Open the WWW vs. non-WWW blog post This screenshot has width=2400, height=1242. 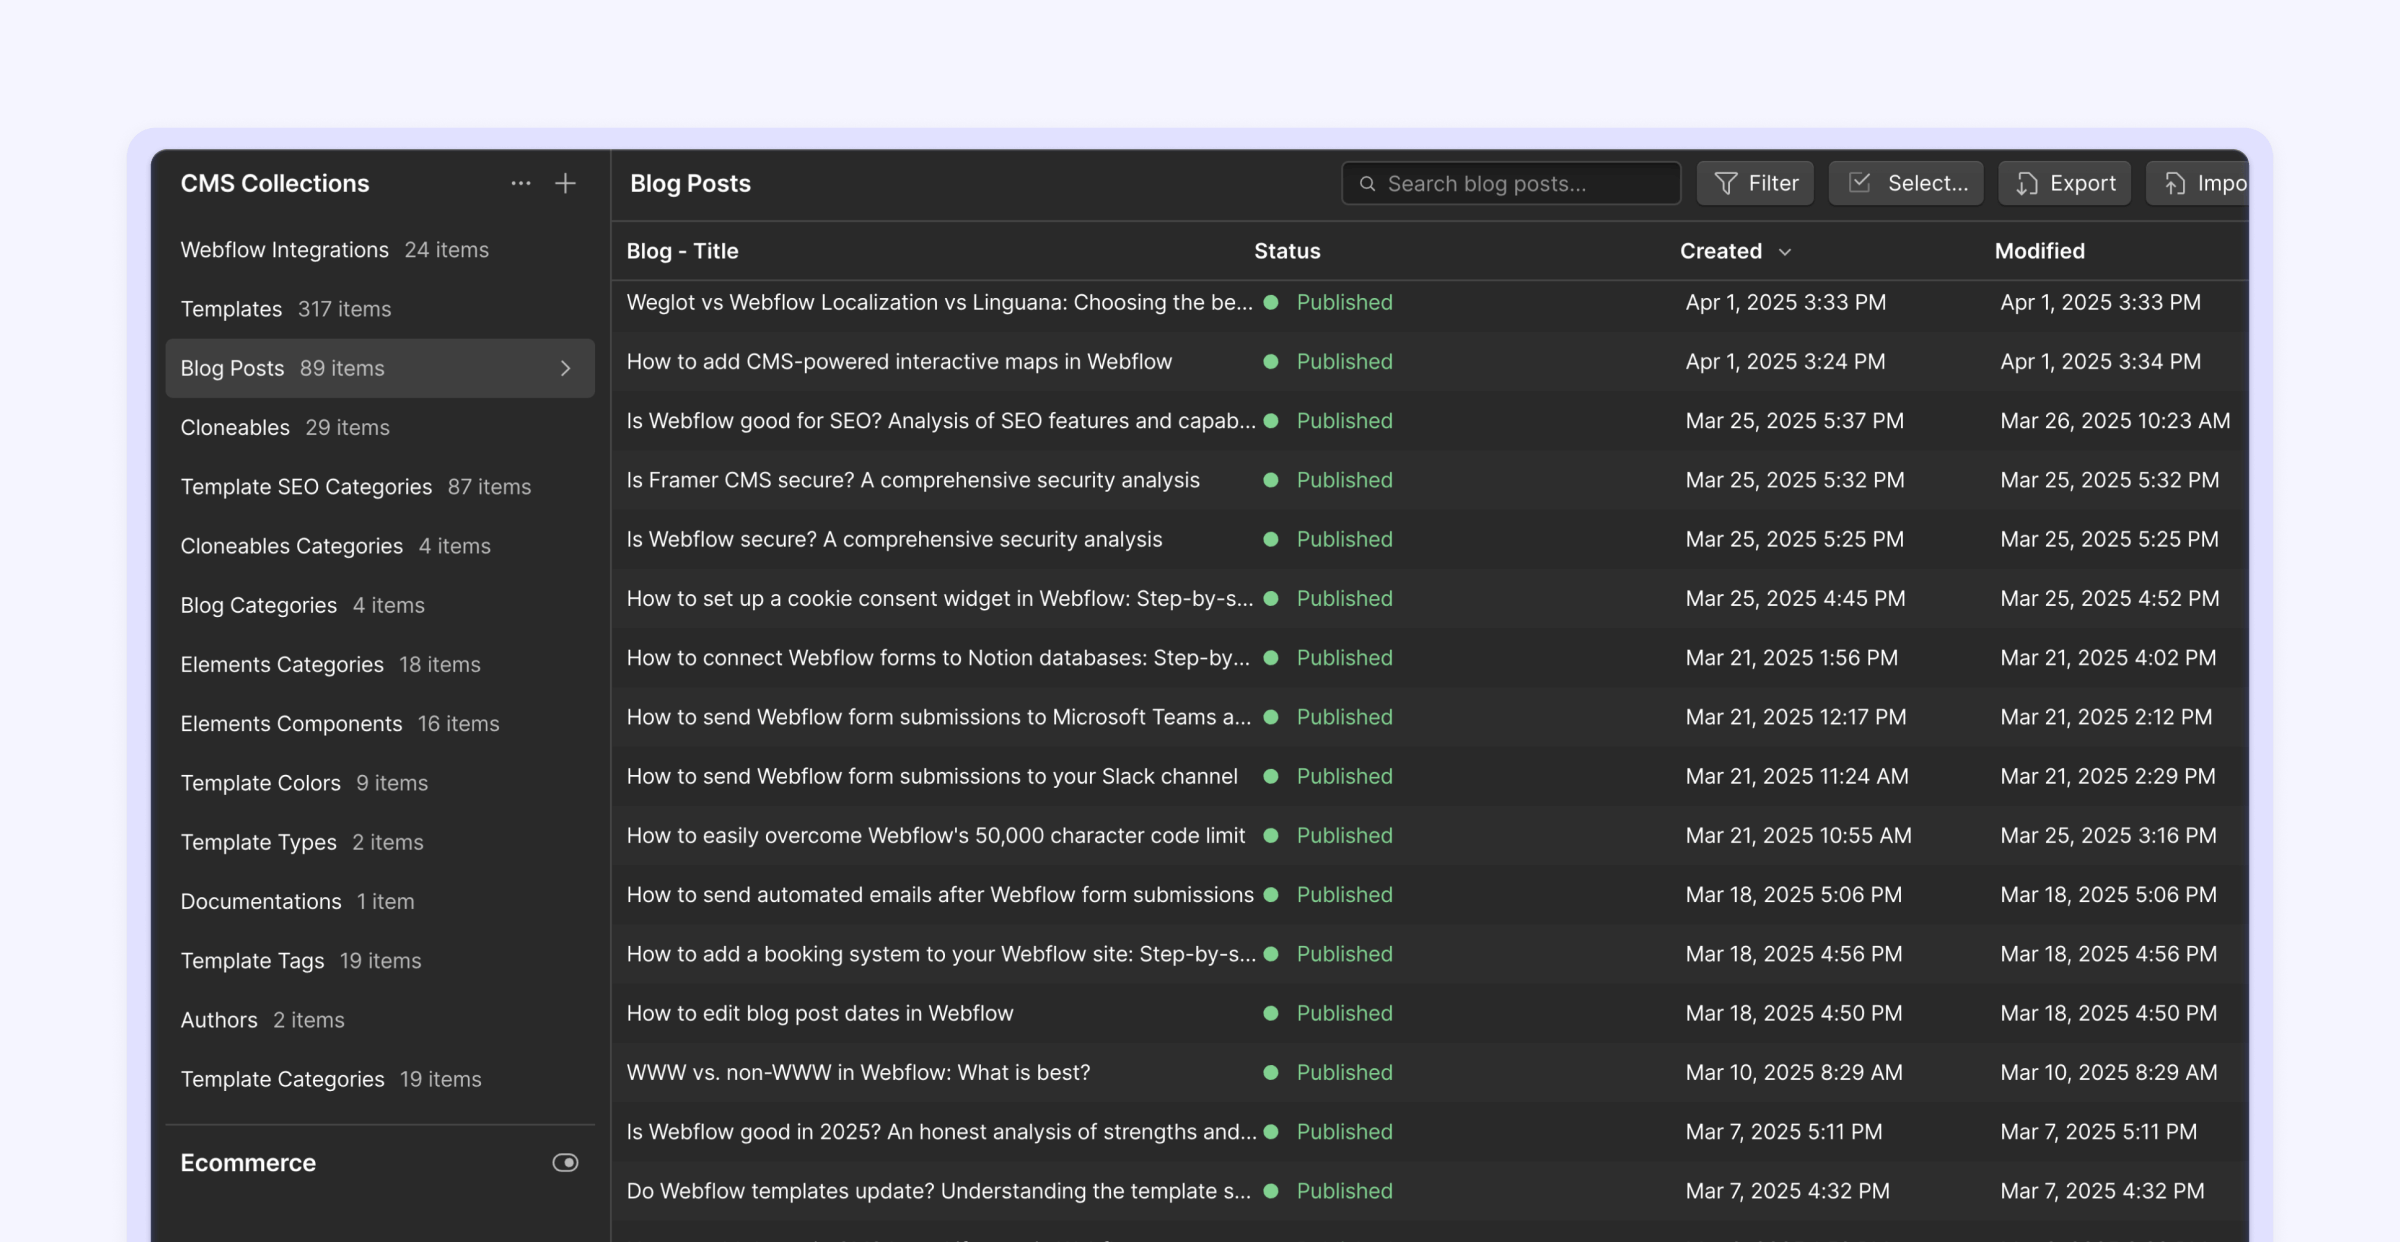(858, 1072)
